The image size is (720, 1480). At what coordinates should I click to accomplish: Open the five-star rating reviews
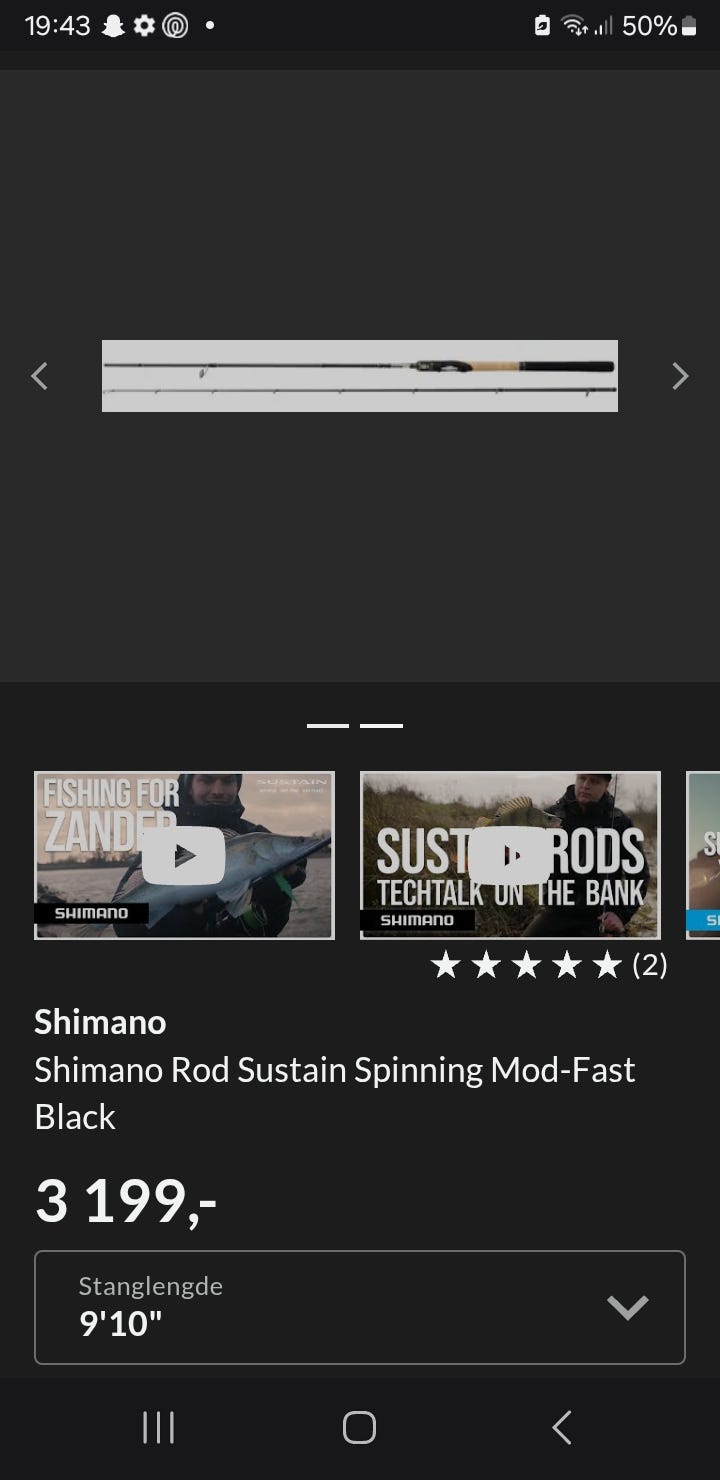pyautogui.click(x=527, y=965)
